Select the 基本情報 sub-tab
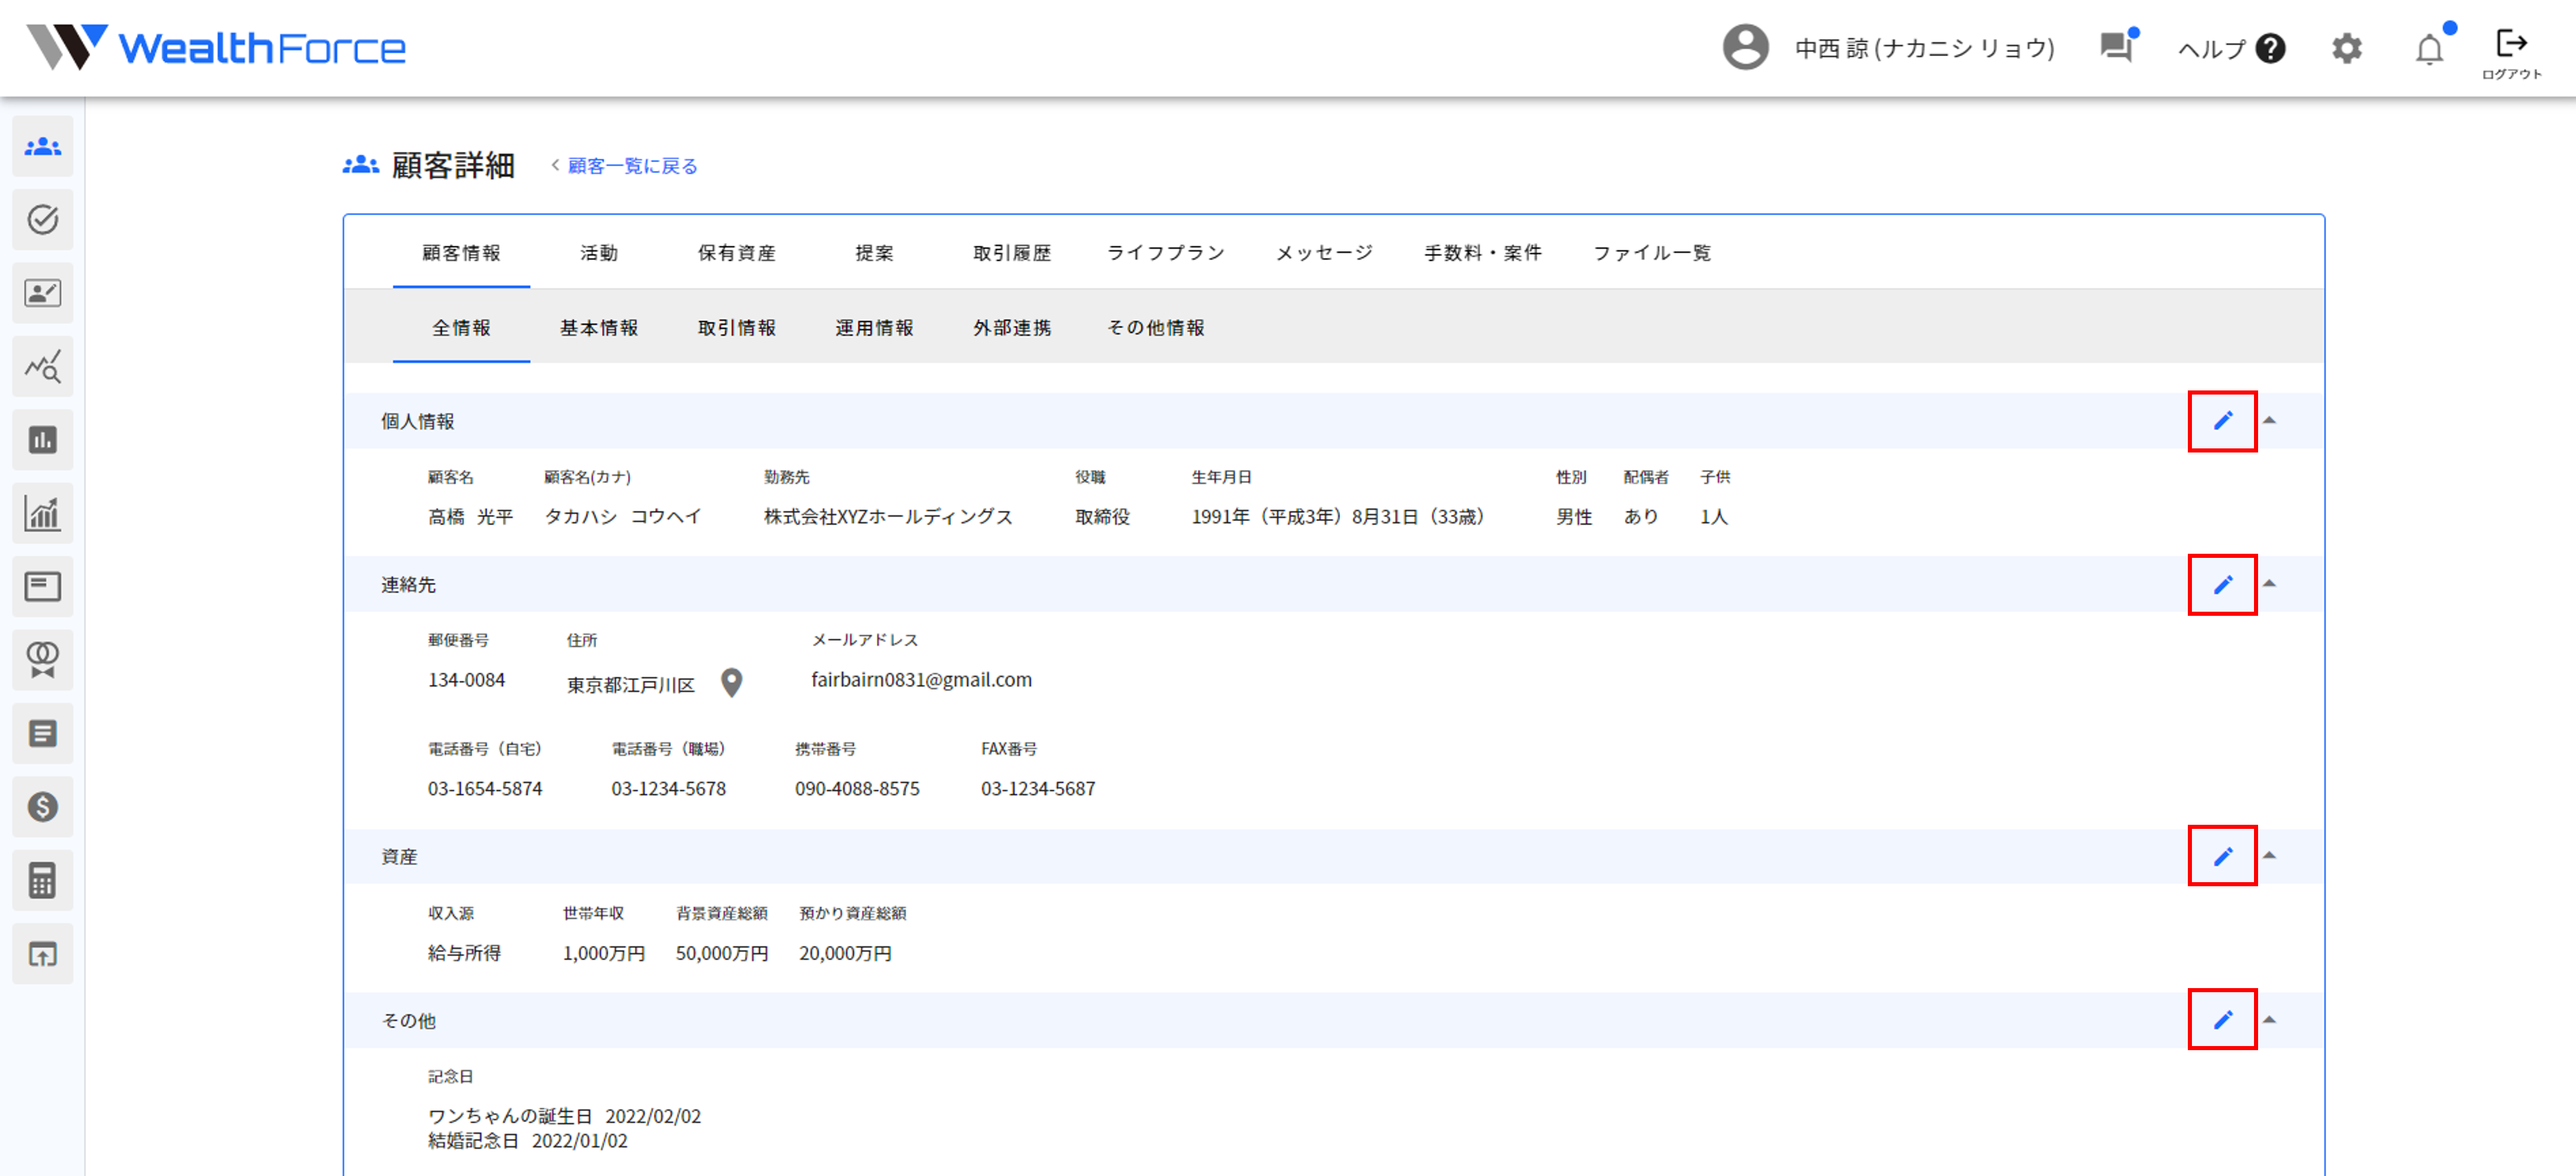The height and width of the screenshot is (1176, 2576). [x=598, y=328]
